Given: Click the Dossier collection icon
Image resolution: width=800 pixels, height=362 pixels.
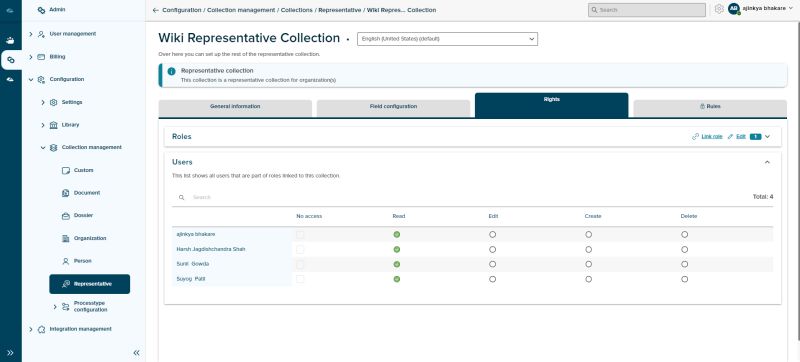Looking at the screenshot, I should pos(65,216).
